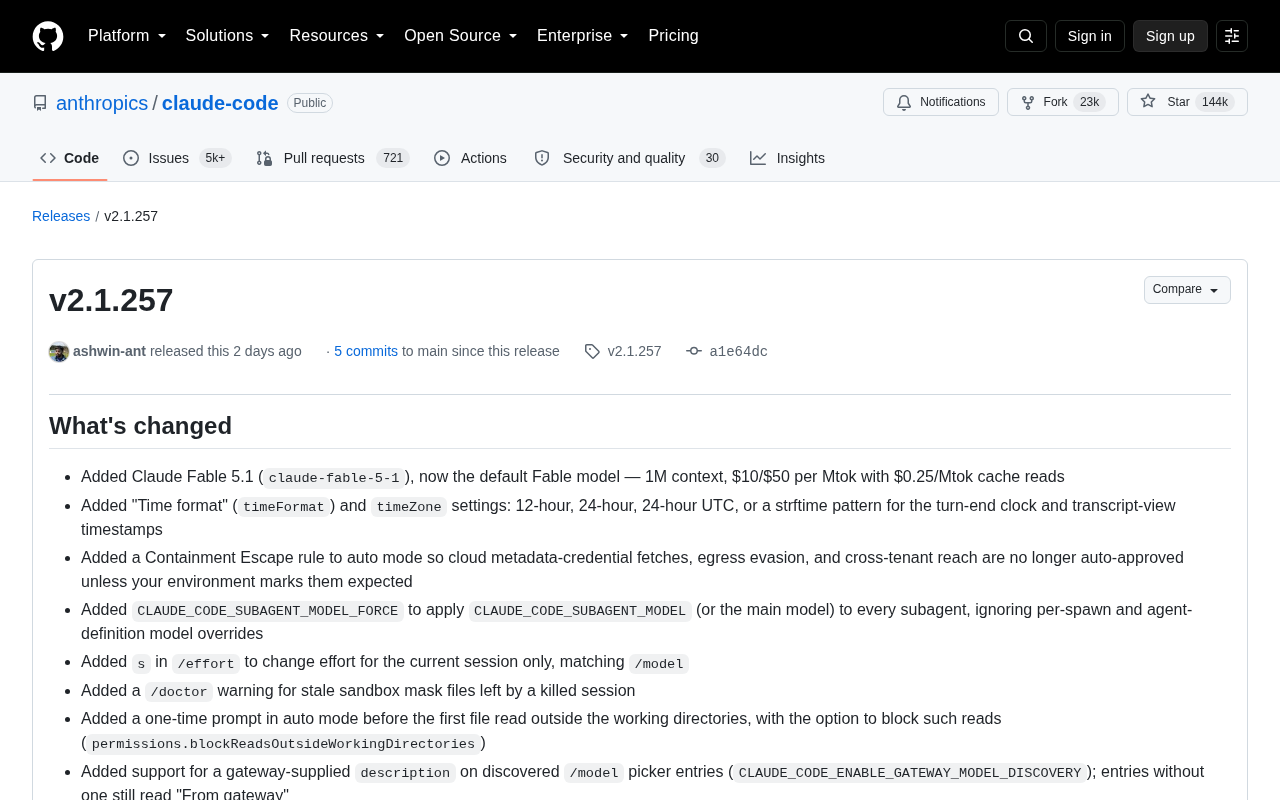The height and width of the screenshot is (800, 1280).
Task: Open ashwin-ant's profile link
Action: point(109,351)
